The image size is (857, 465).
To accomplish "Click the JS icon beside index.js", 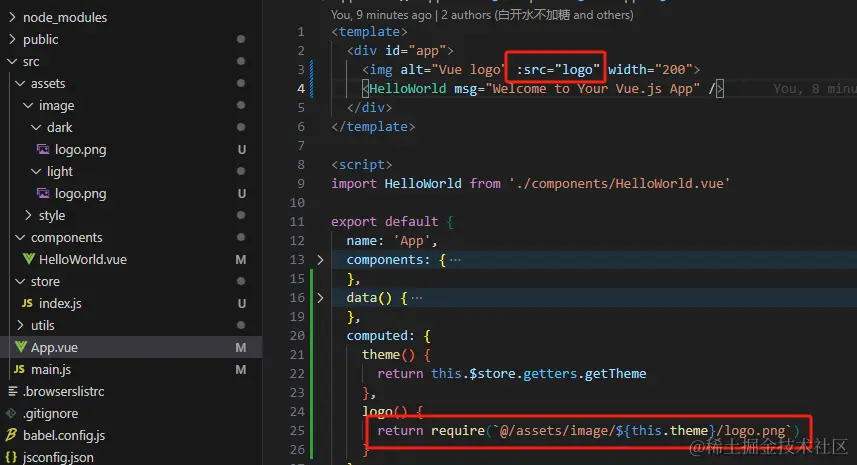I will point(27,303).
